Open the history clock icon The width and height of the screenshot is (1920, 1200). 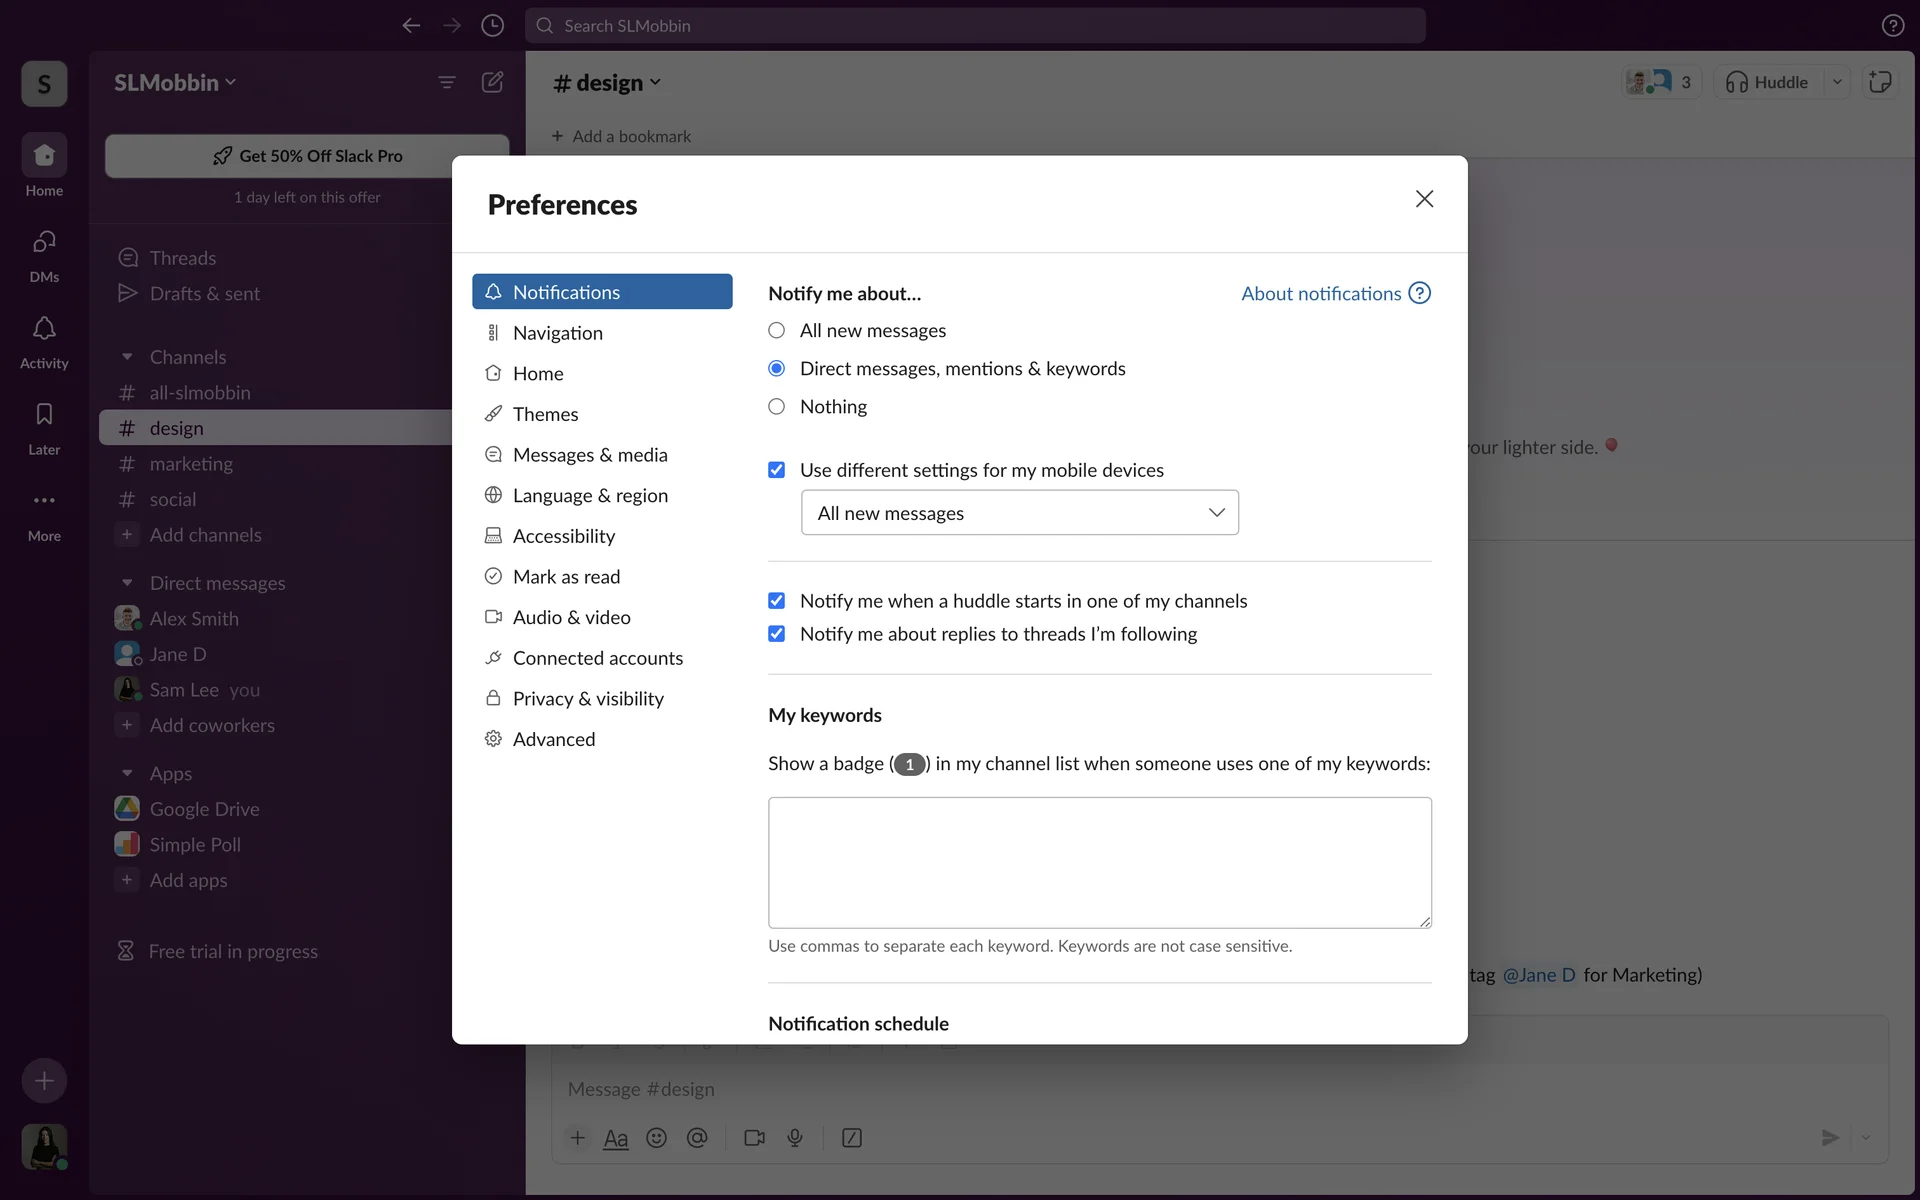pyautogui.click(x=492, y=25)
